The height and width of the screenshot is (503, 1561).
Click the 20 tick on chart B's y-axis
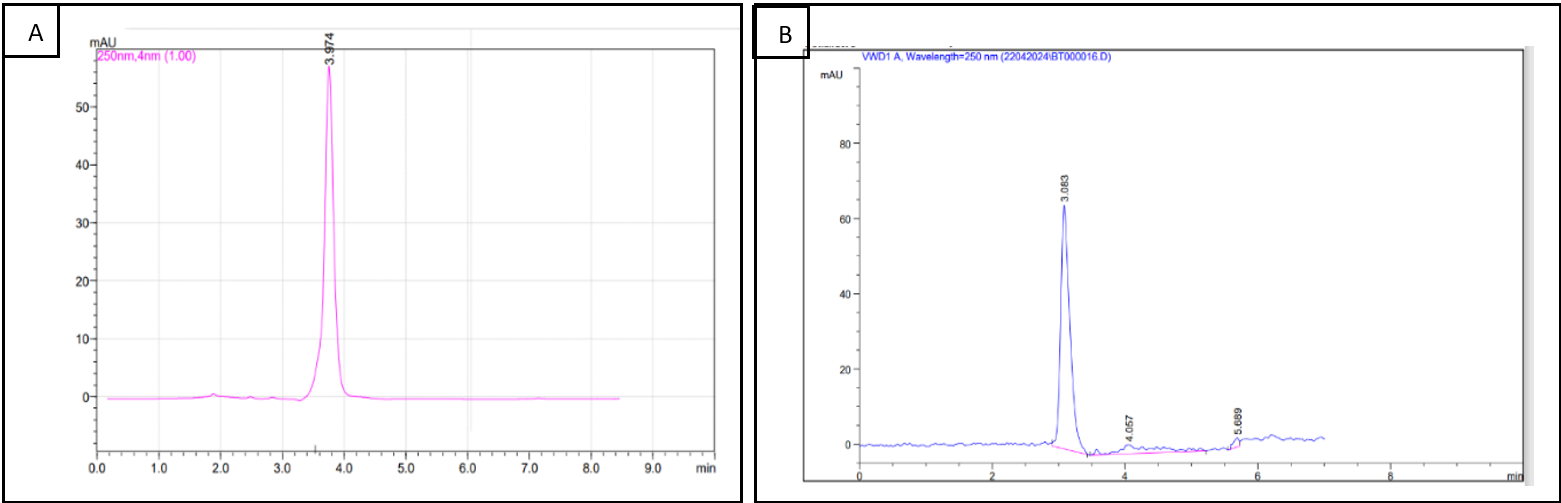tap(842, 370)
